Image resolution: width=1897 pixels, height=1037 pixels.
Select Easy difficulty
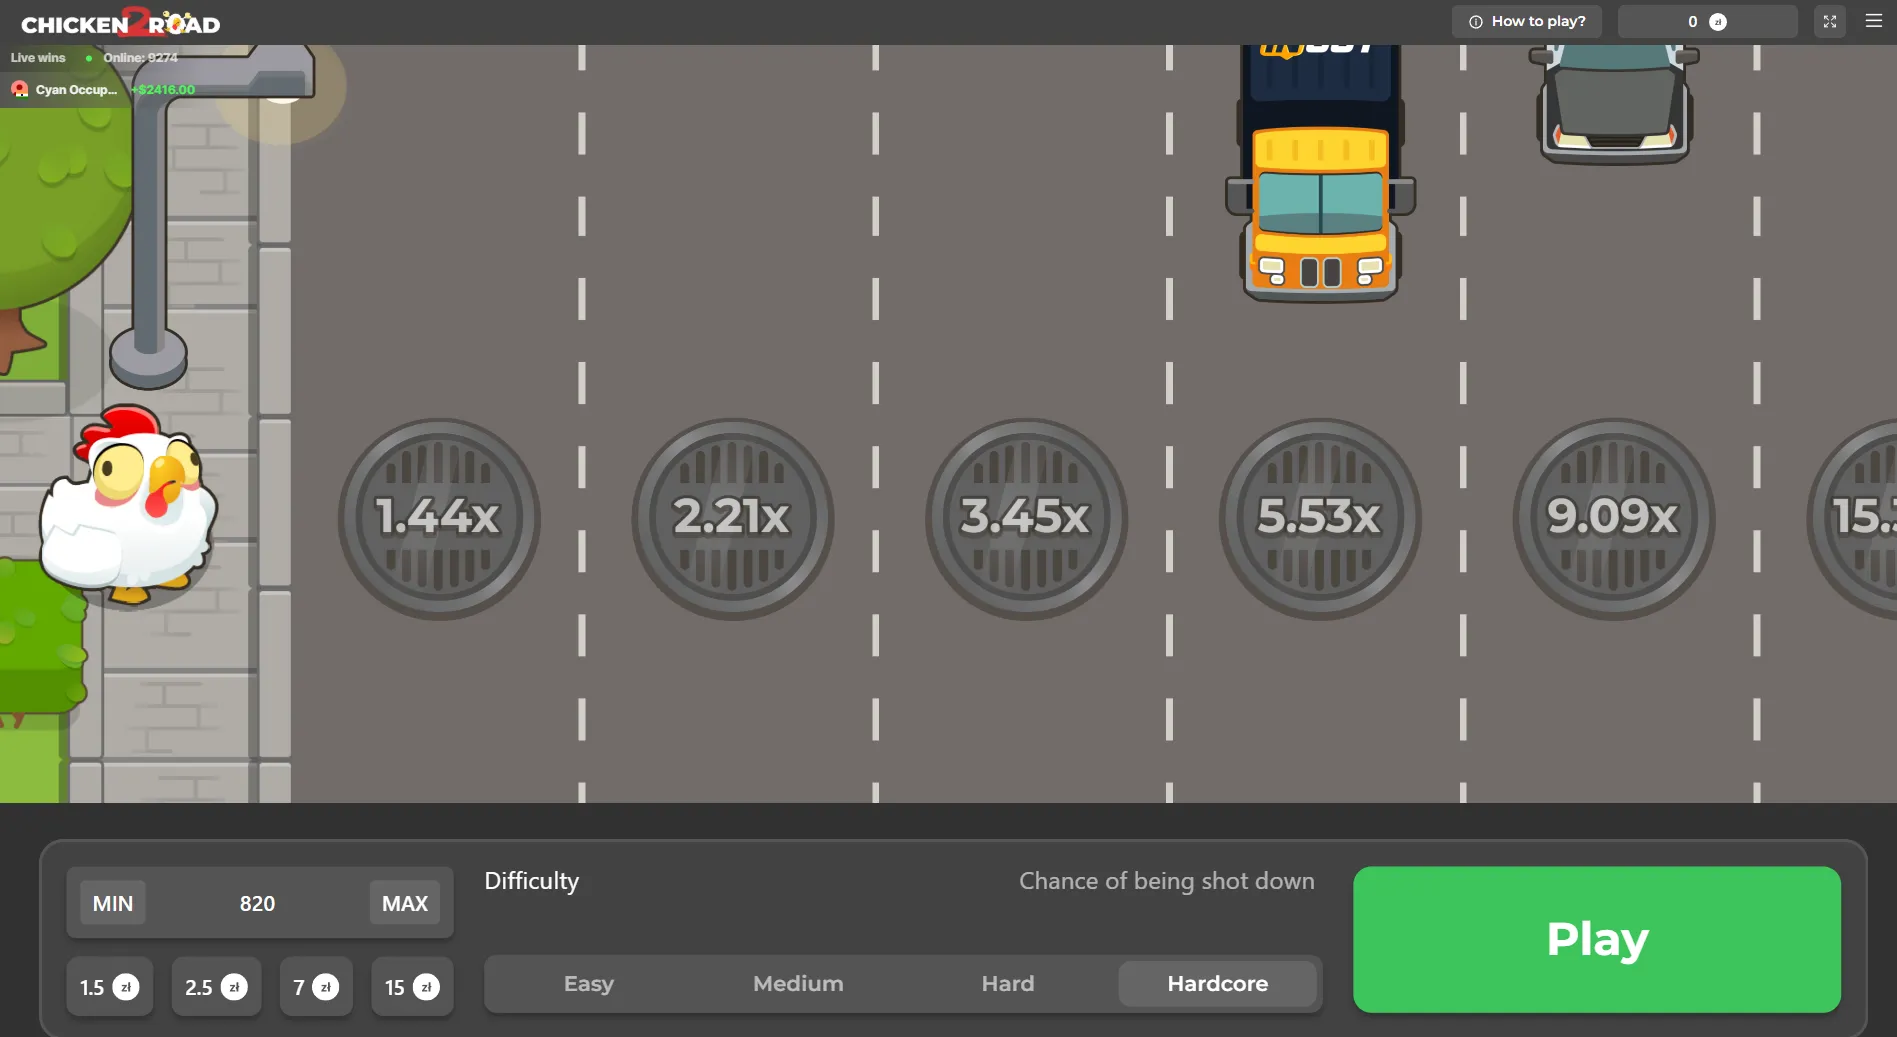point(588,984)
